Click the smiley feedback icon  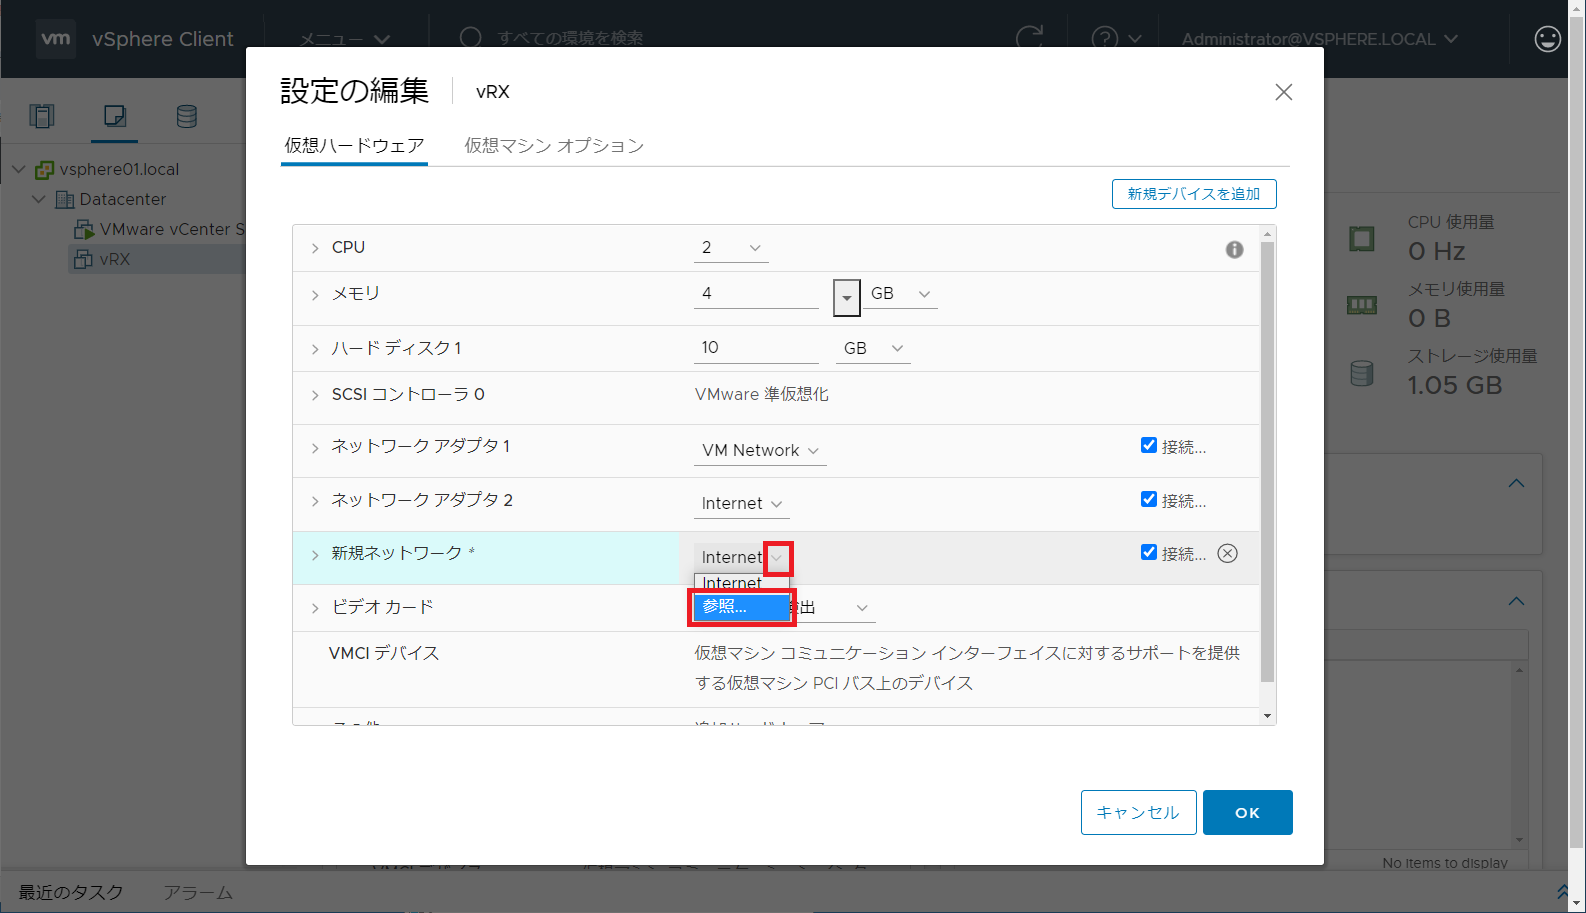point(1547,39)
